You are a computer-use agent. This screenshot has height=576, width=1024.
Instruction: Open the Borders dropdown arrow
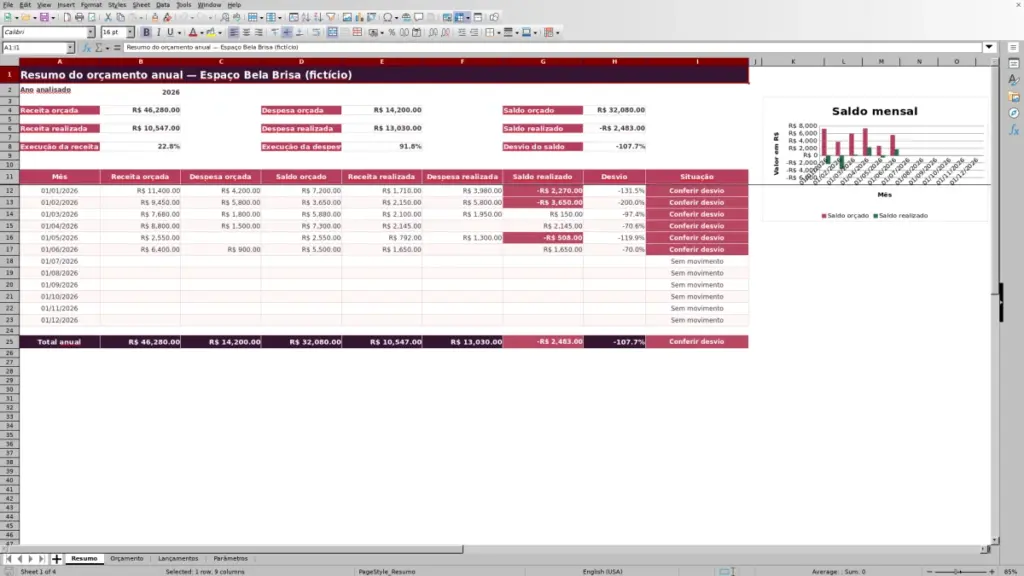click(498, 33)
